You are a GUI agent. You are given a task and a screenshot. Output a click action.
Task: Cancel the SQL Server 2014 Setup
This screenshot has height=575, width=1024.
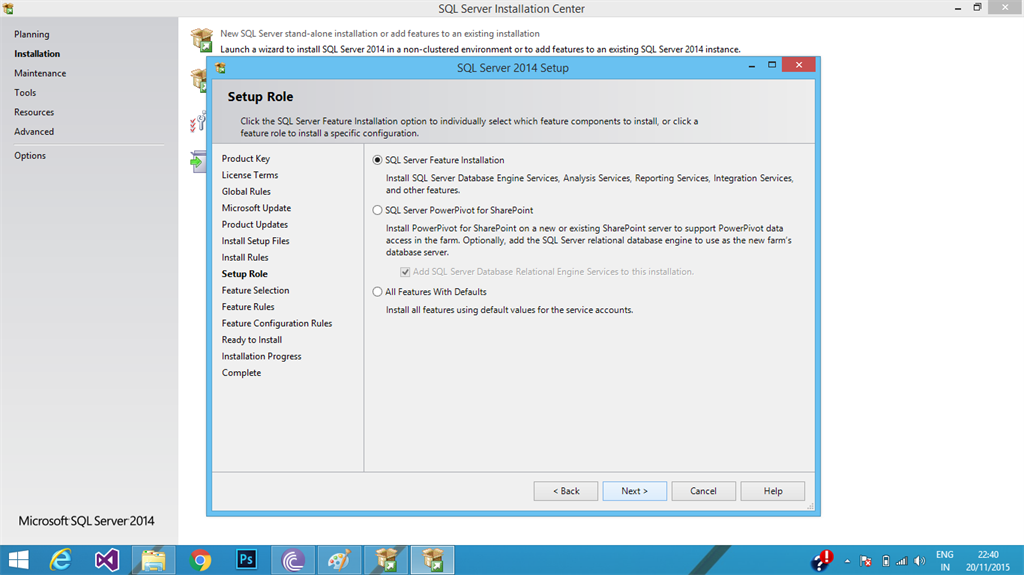pos(703,491)
